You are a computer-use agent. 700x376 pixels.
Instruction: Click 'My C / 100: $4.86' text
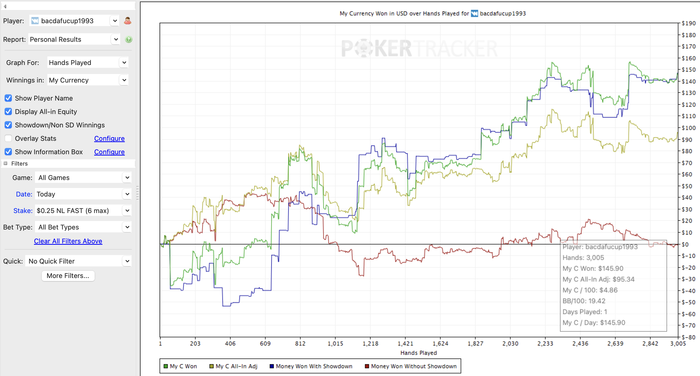coord(590,290)
